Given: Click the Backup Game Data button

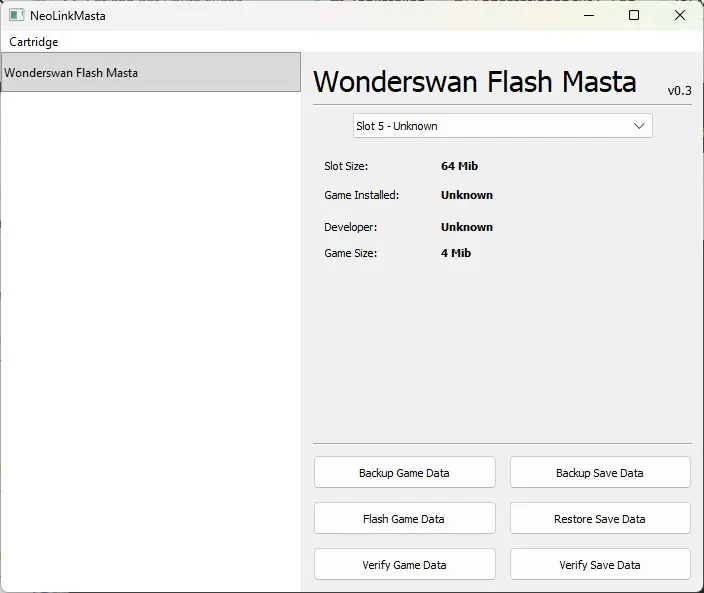Looking at the screenshot, I should 405,472.
